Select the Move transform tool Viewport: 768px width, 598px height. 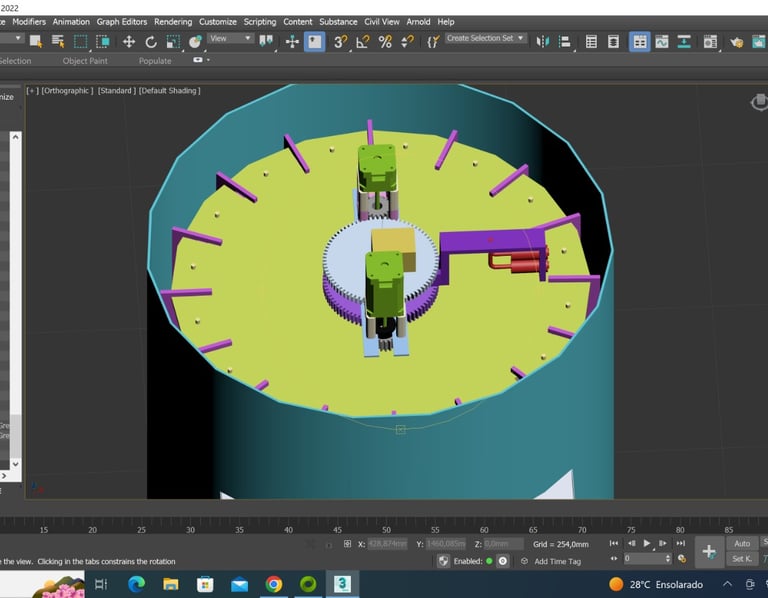tap(128, 41)
